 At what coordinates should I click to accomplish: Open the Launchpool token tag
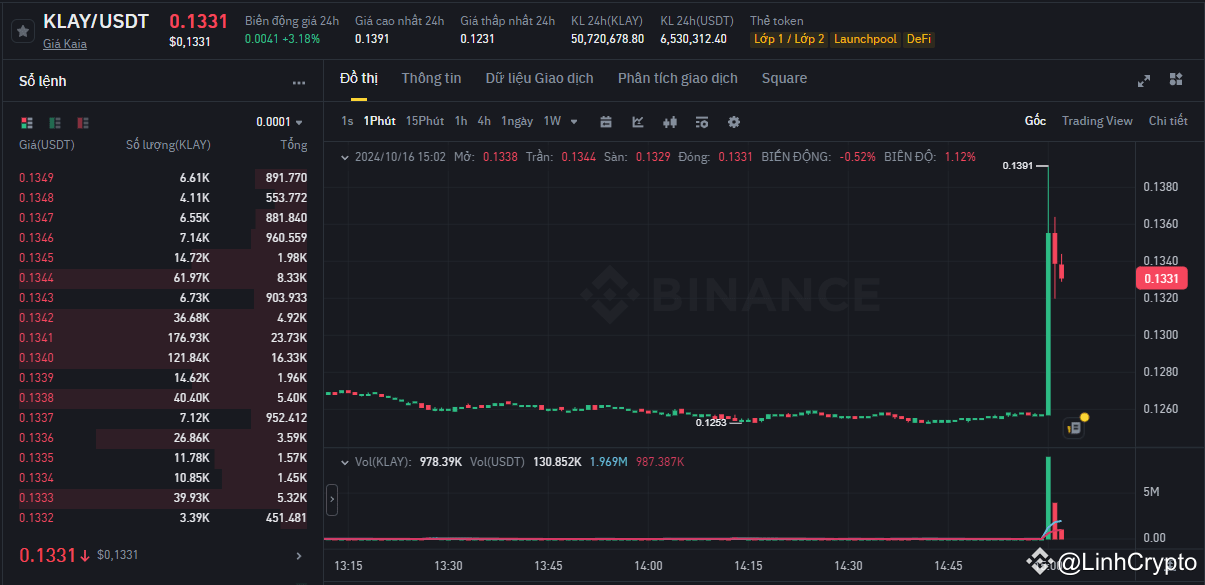click(865, 39)
